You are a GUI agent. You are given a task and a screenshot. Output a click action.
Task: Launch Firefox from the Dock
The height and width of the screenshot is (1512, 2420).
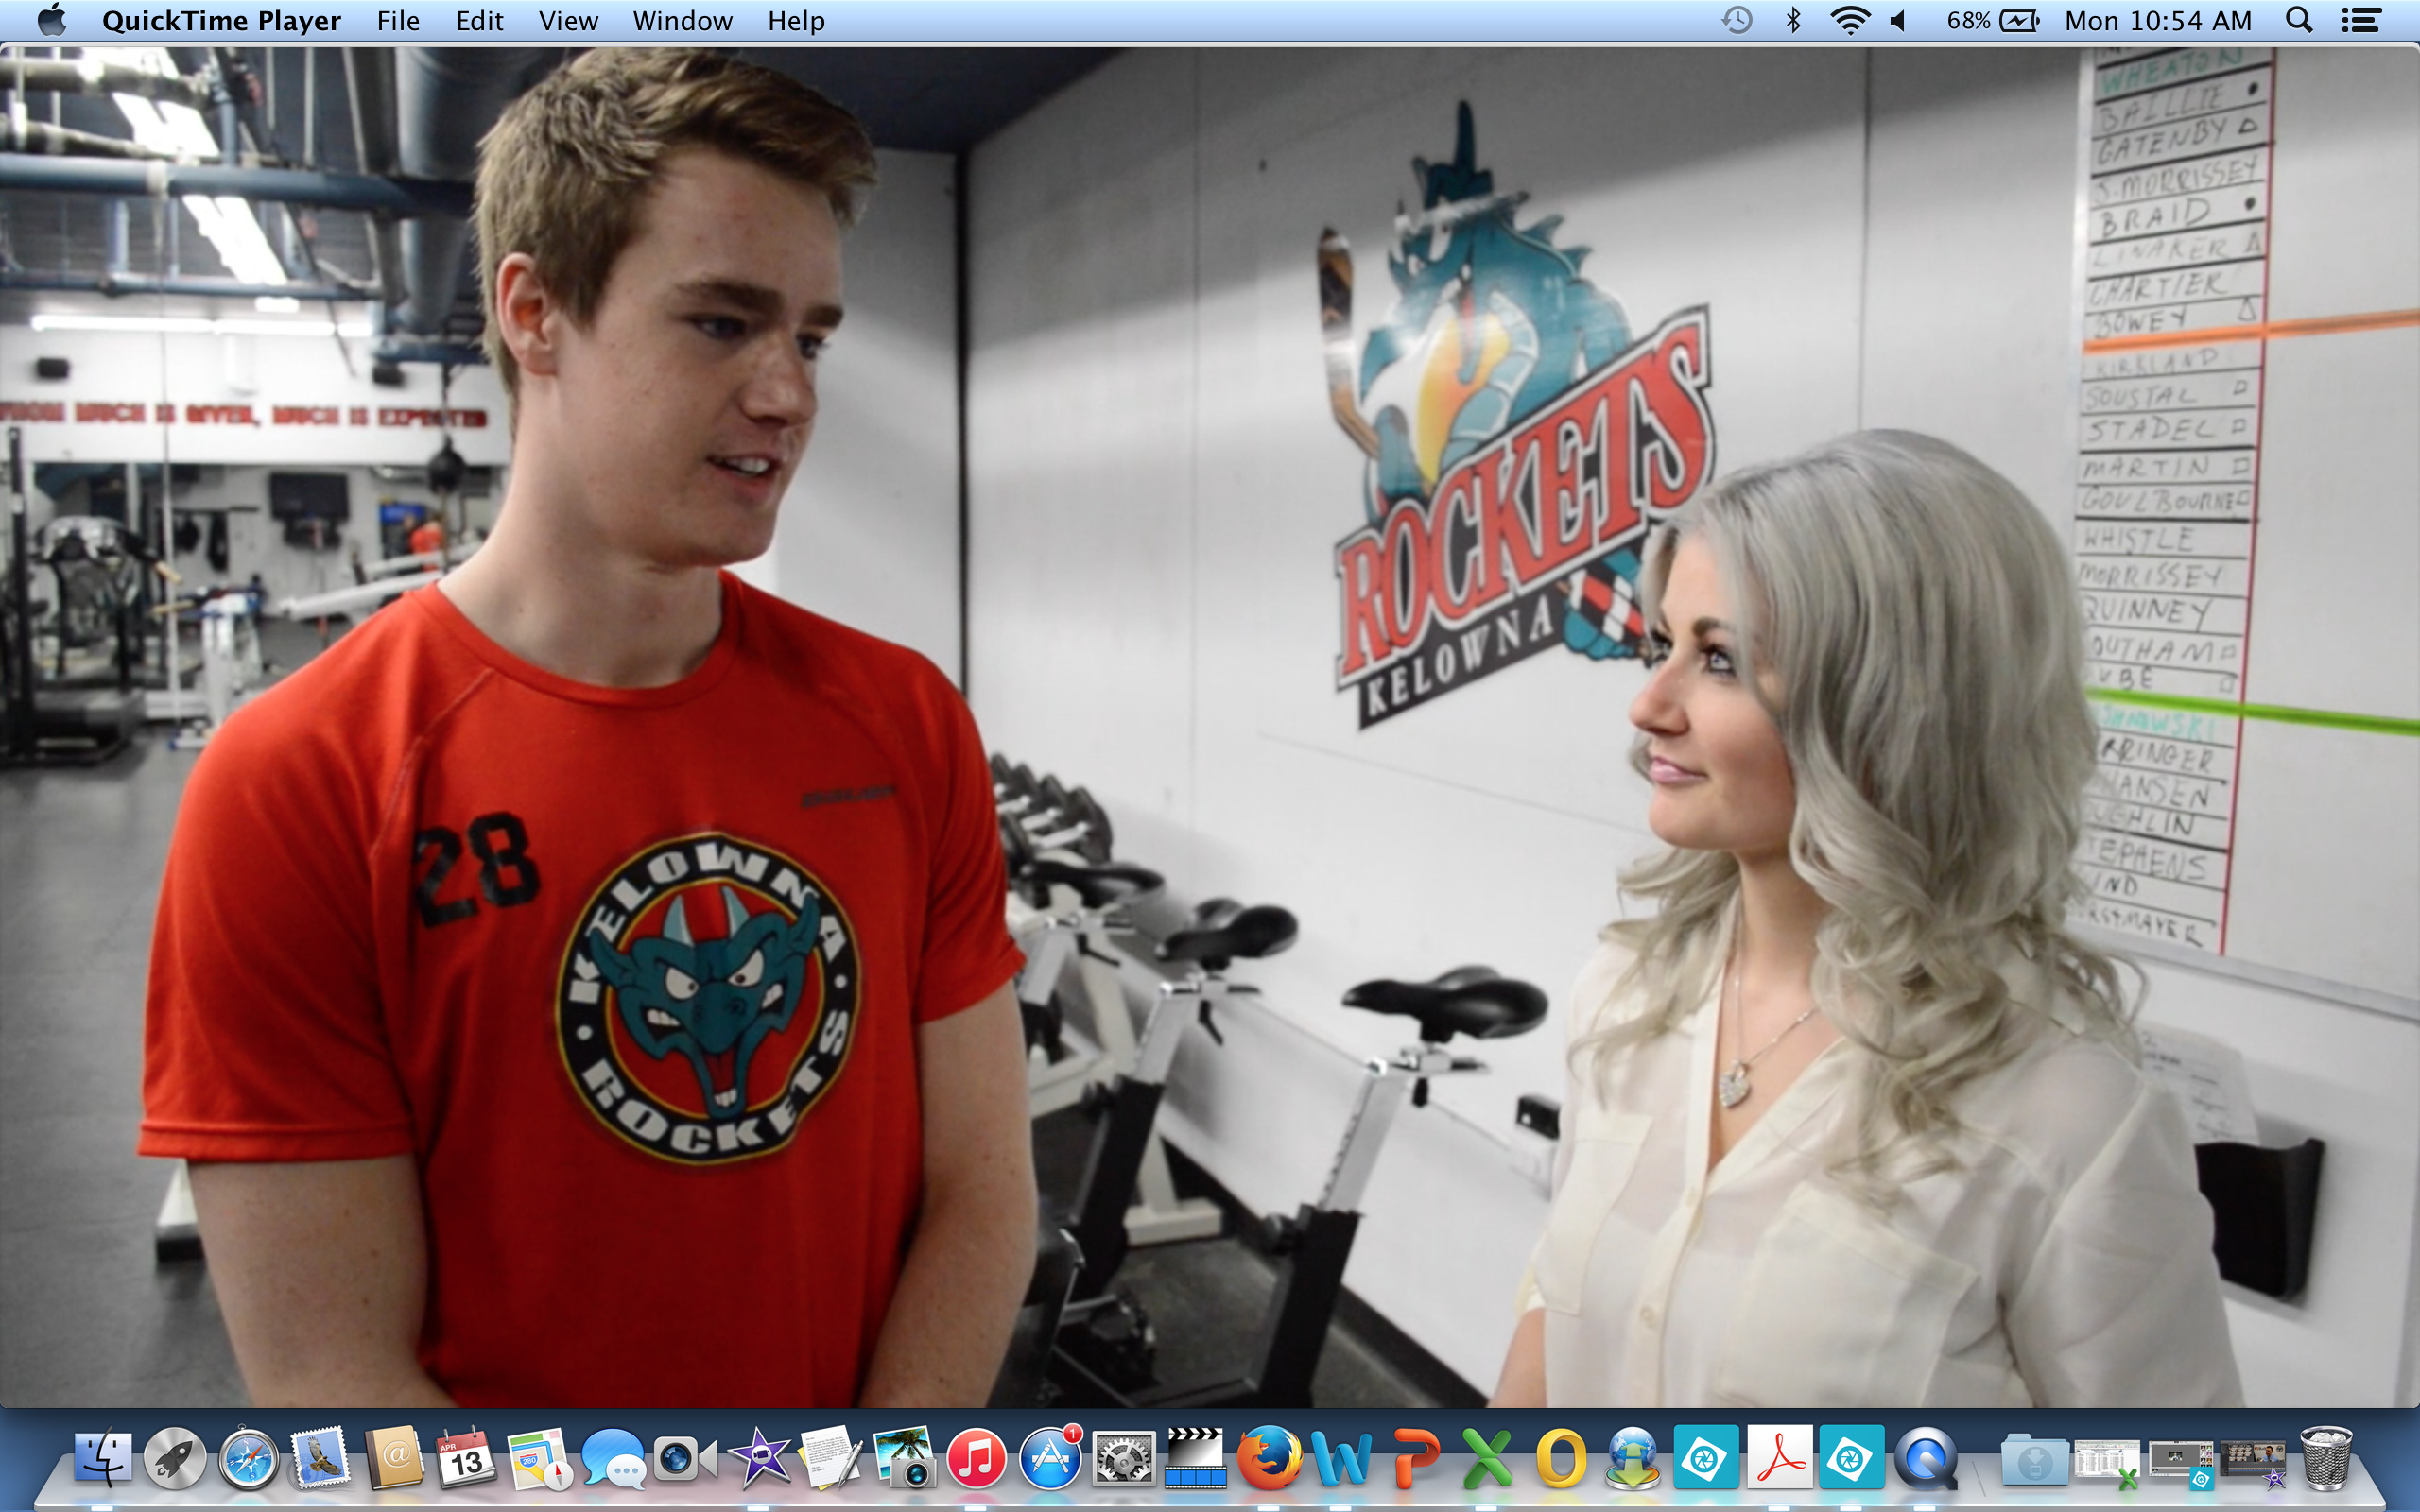point(1268,1459)
